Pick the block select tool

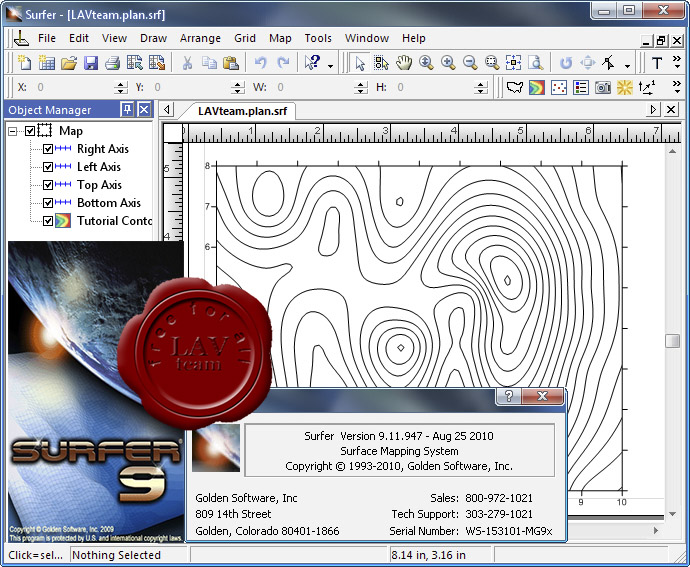tap(382, 63)
